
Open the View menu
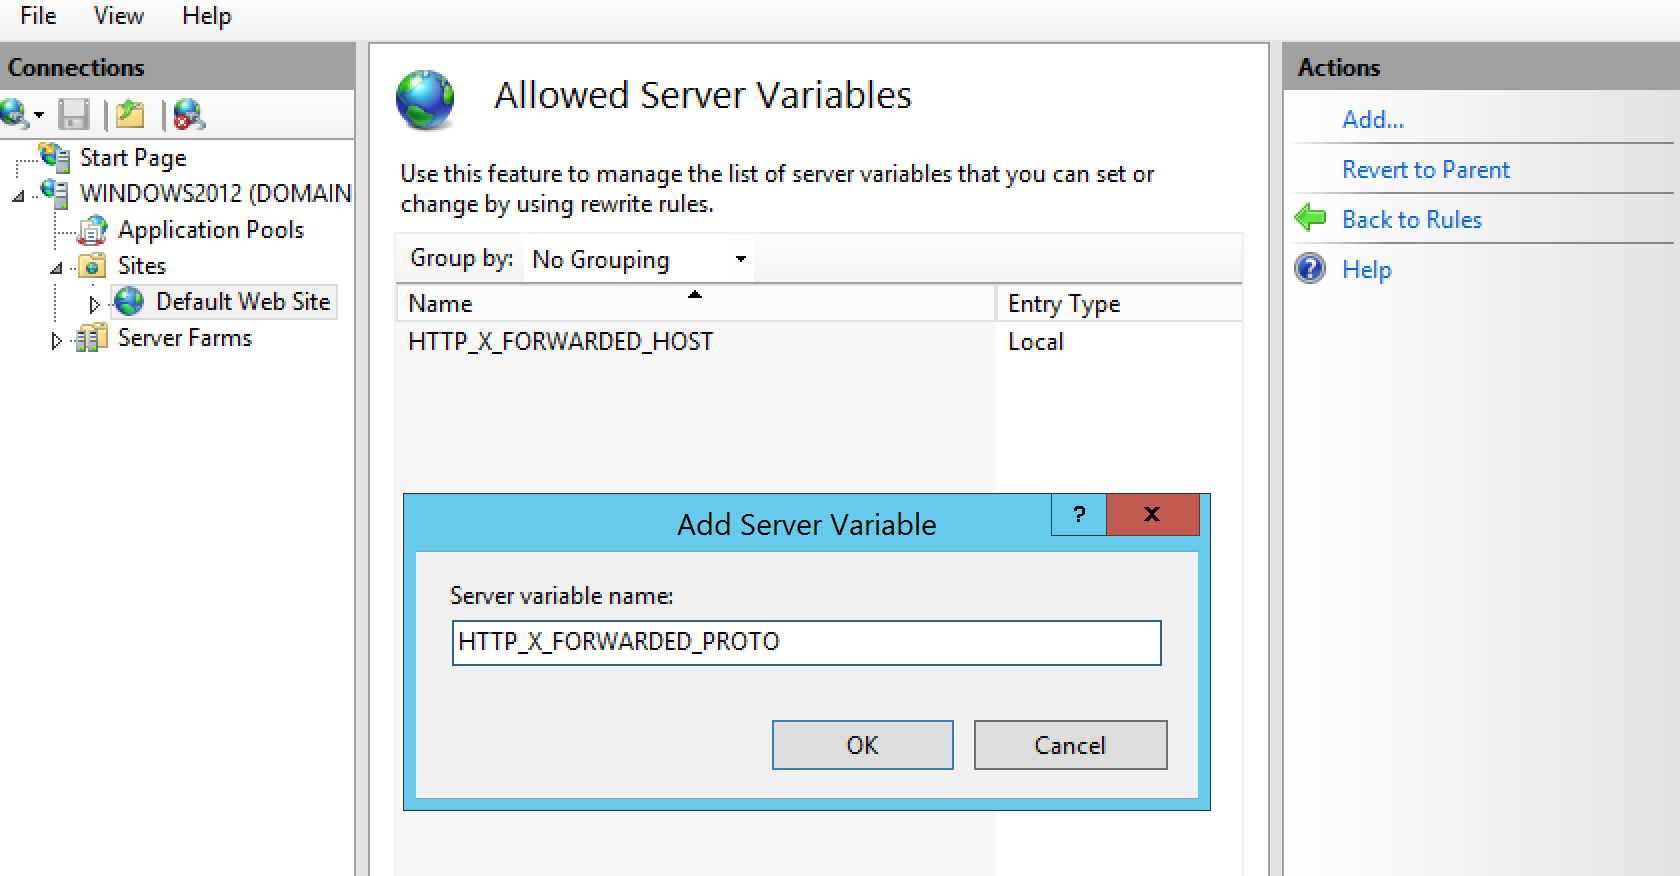coord(119,16)
